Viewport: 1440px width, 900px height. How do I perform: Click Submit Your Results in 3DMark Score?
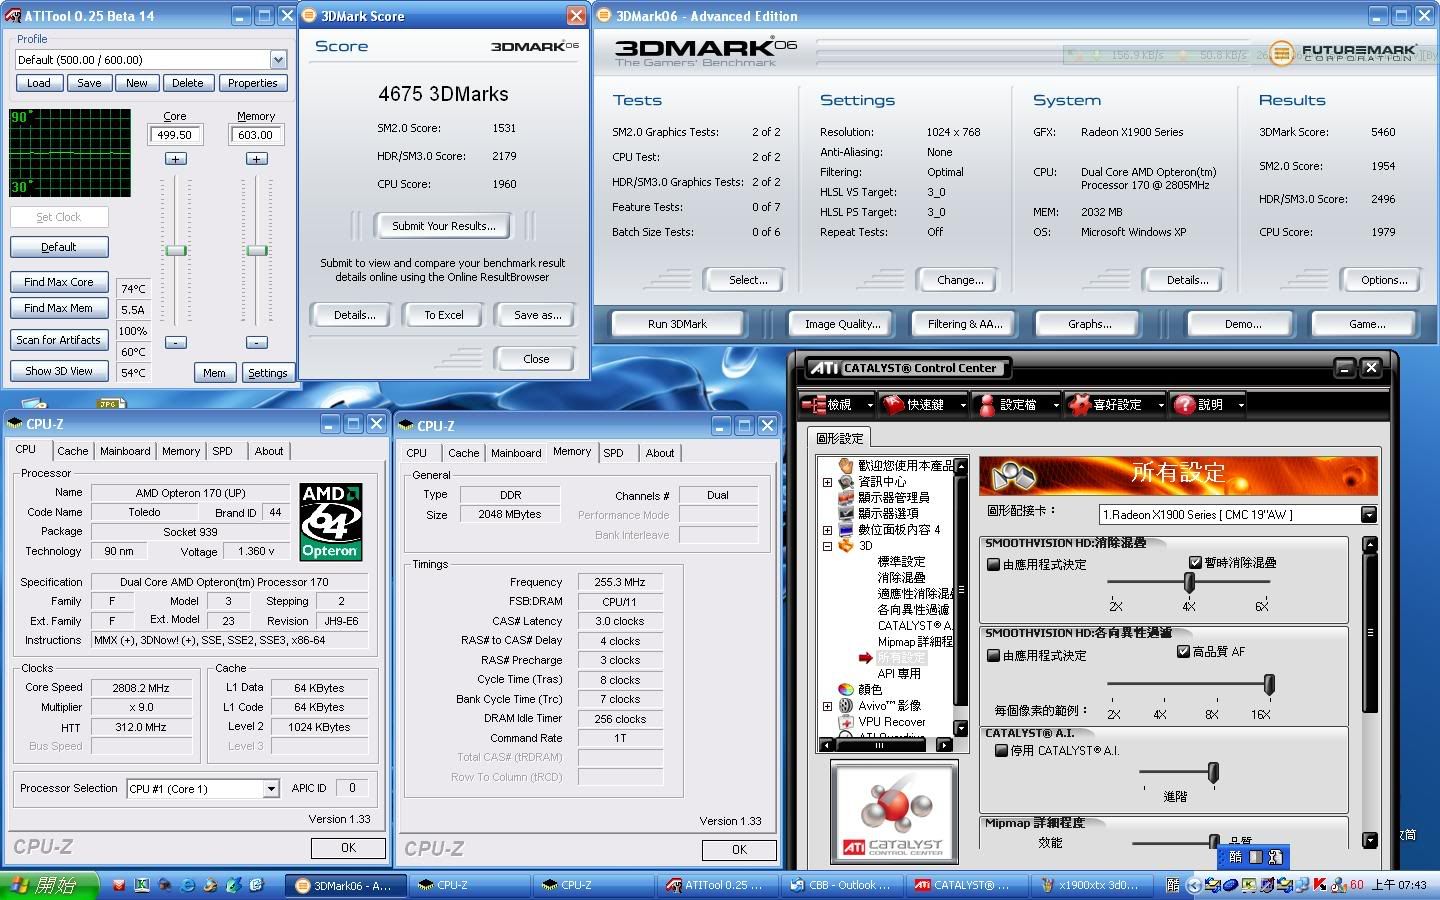pos(443,226)
